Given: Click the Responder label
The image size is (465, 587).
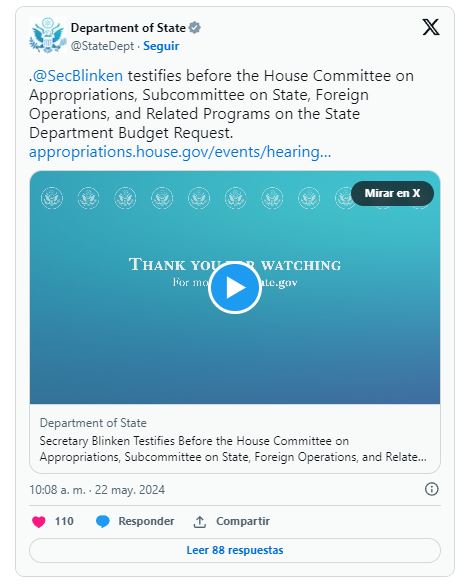Looking at the screenshot, I should coord(146,521).
